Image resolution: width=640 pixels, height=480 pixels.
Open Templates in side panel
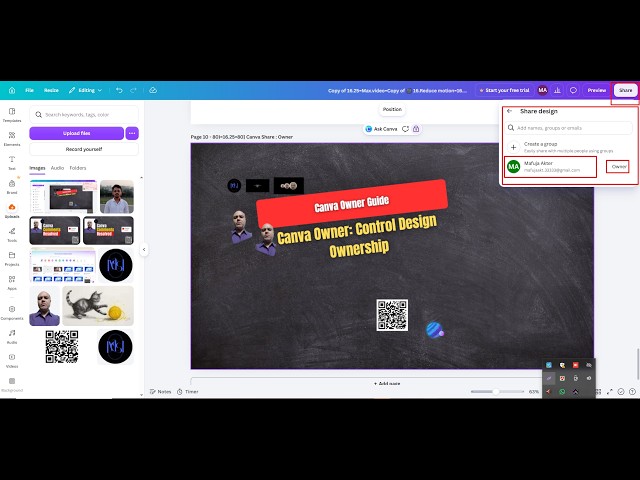click(12, 115)
